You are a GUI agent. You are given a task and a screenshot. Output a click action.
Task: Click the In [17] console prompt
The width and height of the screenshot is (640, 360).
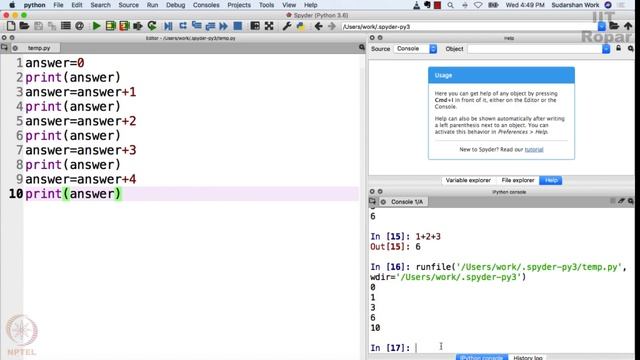[x=390, y=348]
